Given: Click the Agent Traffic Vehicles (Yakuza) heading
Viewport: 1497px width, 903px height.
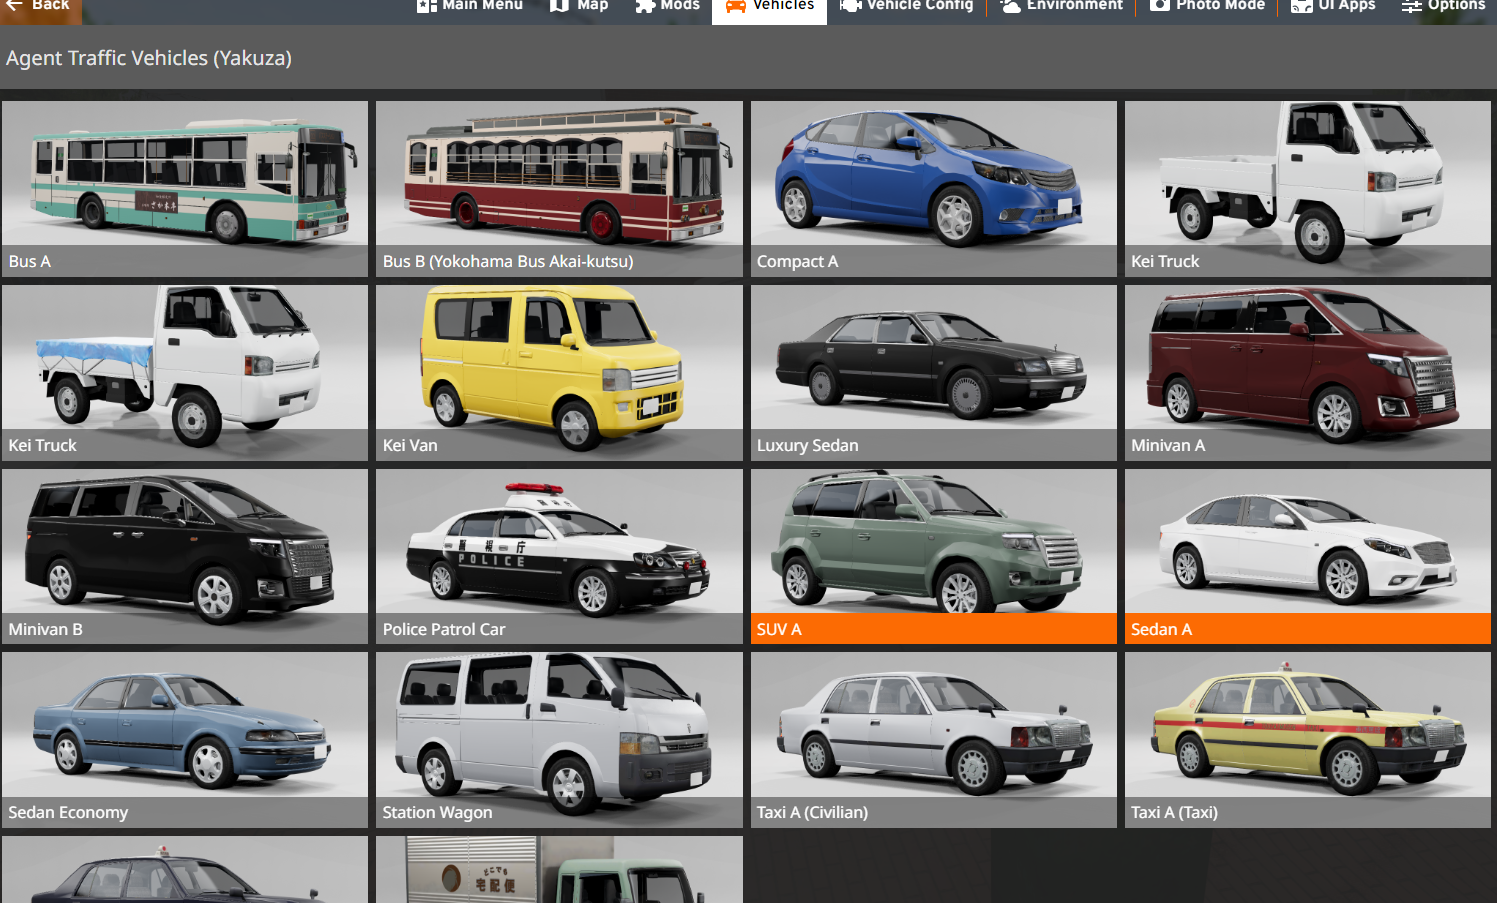Looking at the screenshot, I should coord(149,58).
